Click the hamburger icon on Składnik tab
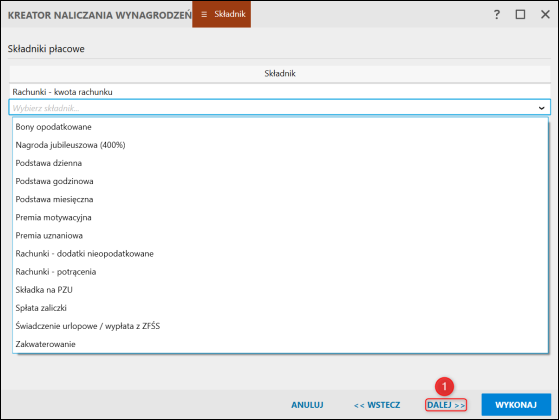 [204, 14]
